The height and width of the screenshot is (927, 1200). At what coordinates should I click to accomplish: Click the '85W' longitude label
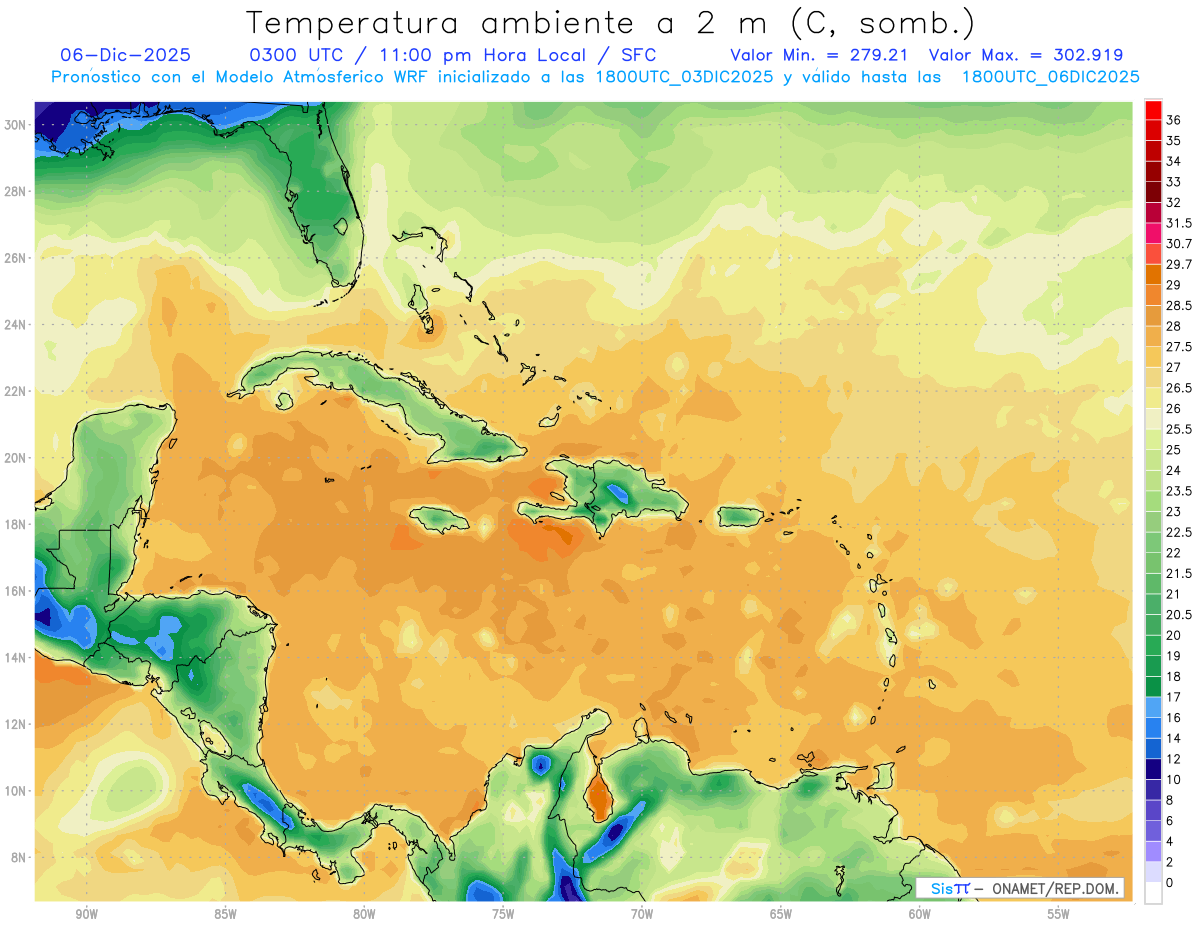(x=225, y=914)
